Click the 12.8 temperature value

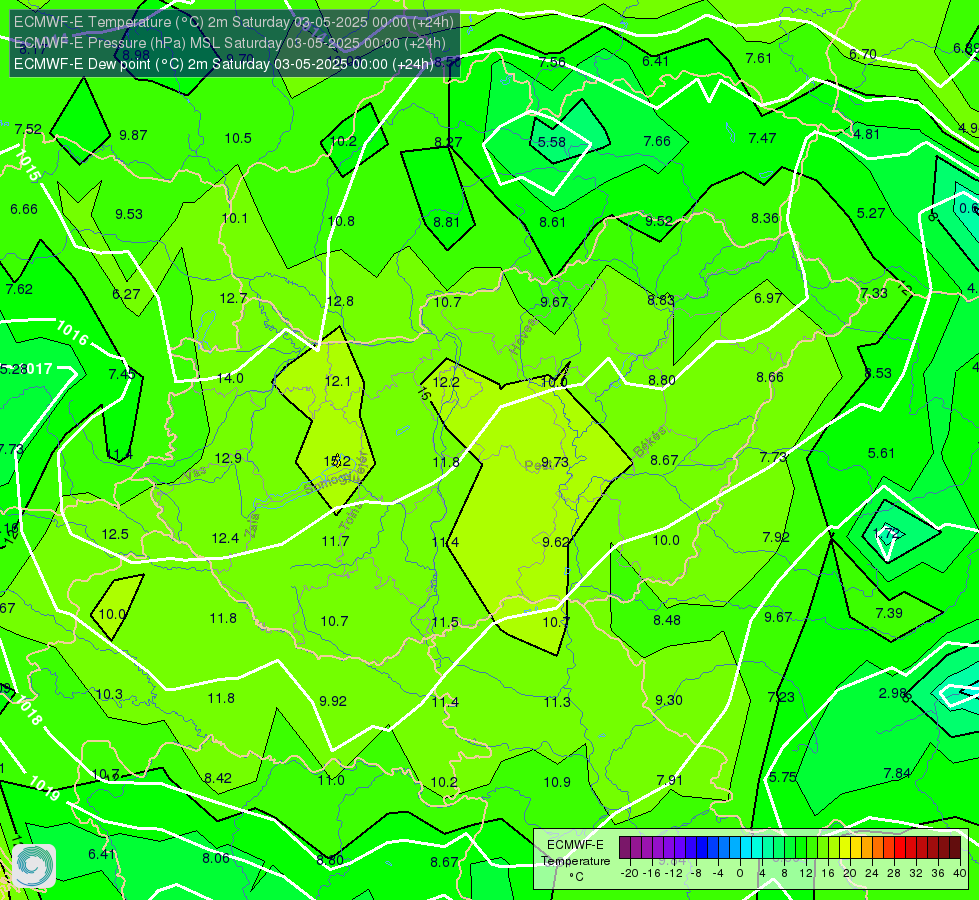[x=340, y=301]
